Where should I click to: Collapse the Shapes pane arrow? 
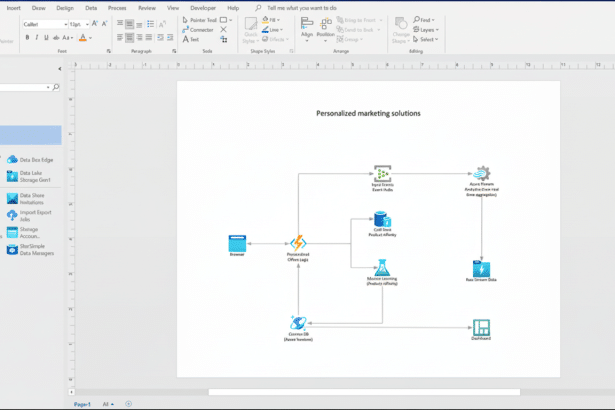tap(60, 69)
